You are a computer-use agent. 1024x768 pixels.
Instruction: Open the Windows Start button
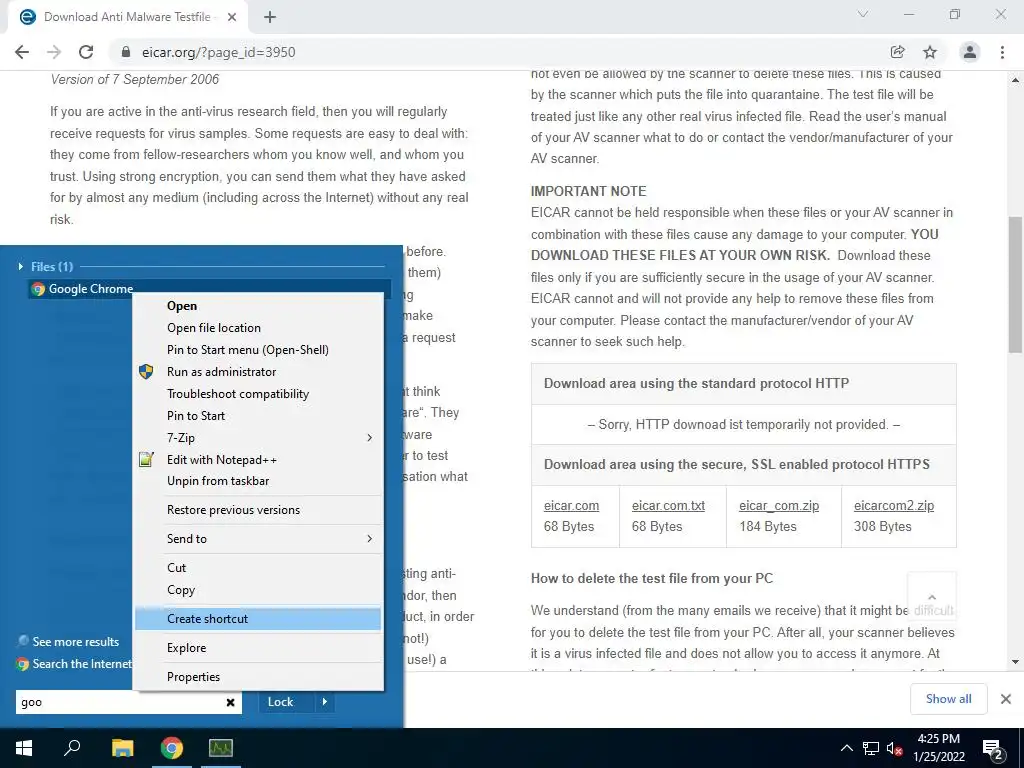pyautogui.click(x=24, y=748)
